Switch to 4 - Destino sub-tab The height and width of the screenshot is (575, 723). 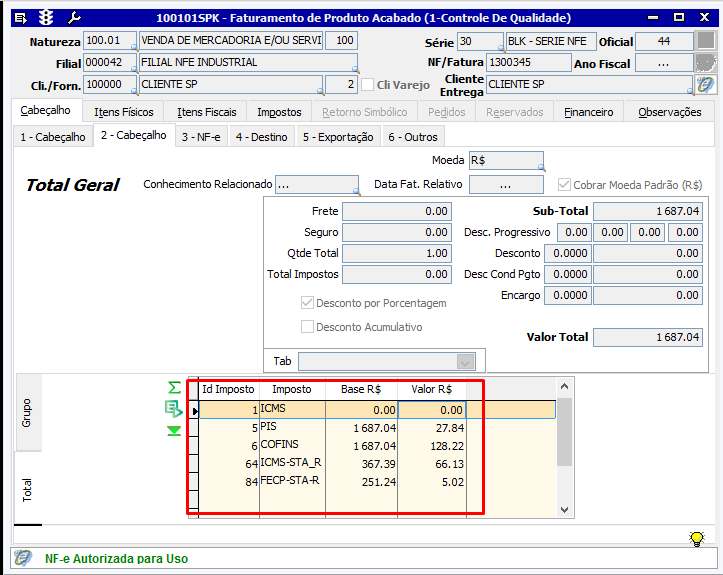tap(261, 137)
